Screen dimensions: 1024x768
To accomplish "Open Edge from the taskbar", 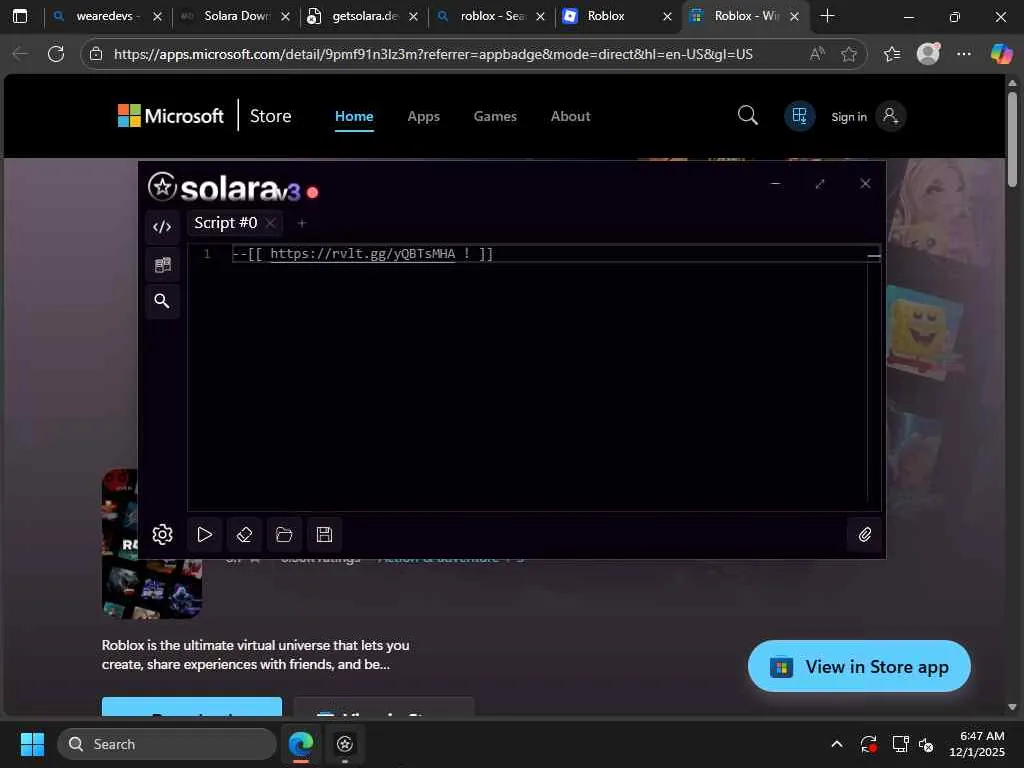I will (x=300, y=744).
